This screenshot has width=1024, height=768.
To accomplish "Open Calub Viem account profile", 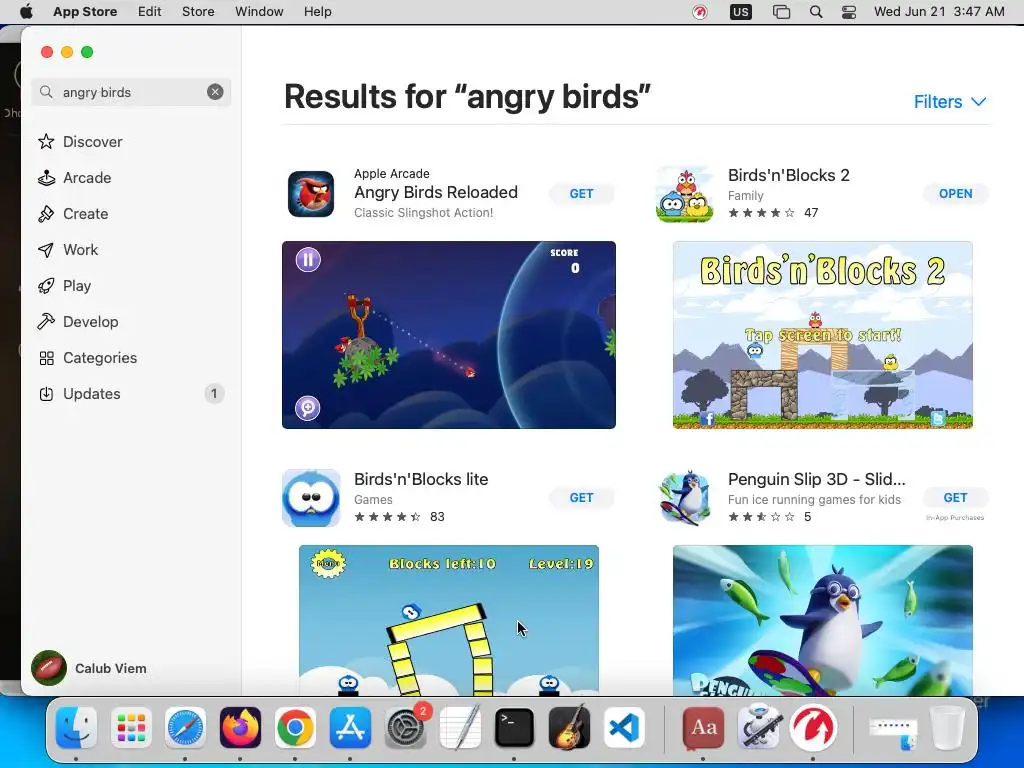I will coord(89,668).
